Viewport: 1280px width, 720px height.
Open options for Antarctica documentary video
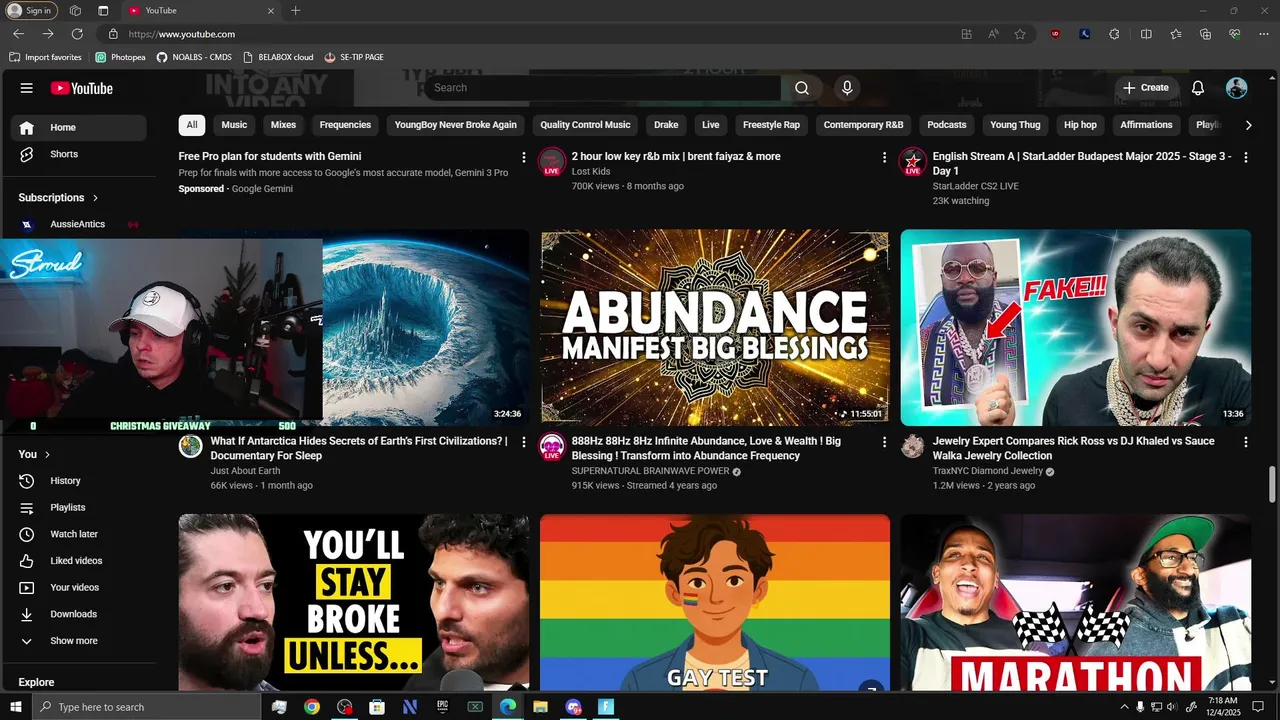(x=524, y=442)
